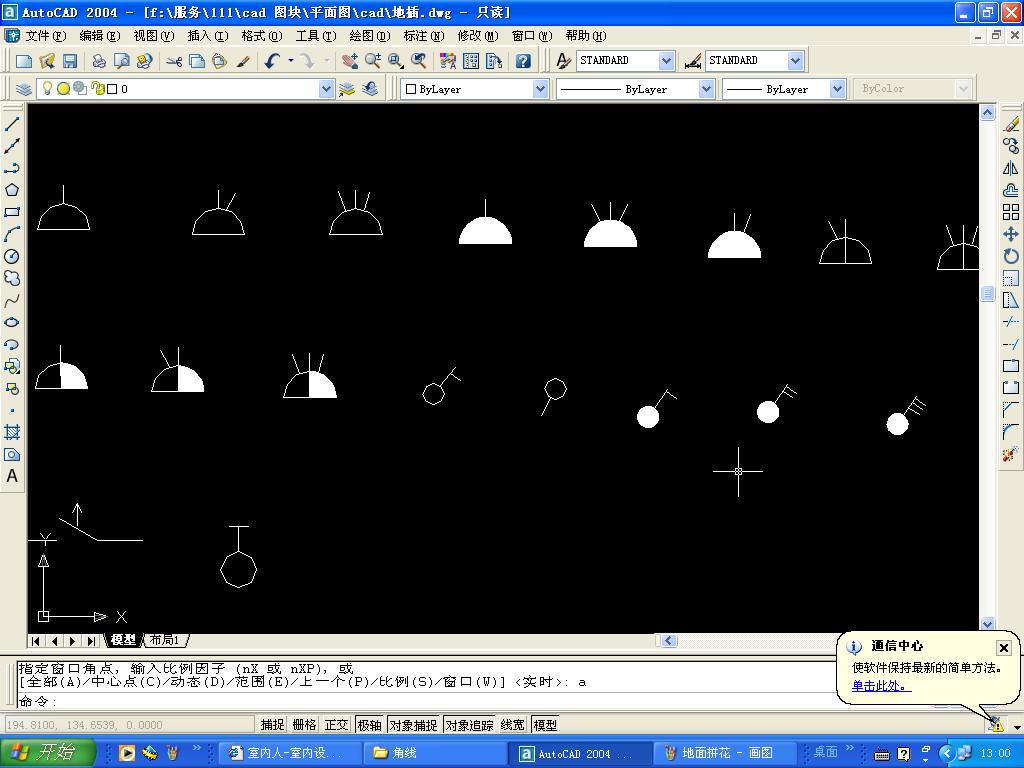Click the Zoom Previous icon
The height and width of the screenshot is (768, 1024).
[x=419, y=61]
